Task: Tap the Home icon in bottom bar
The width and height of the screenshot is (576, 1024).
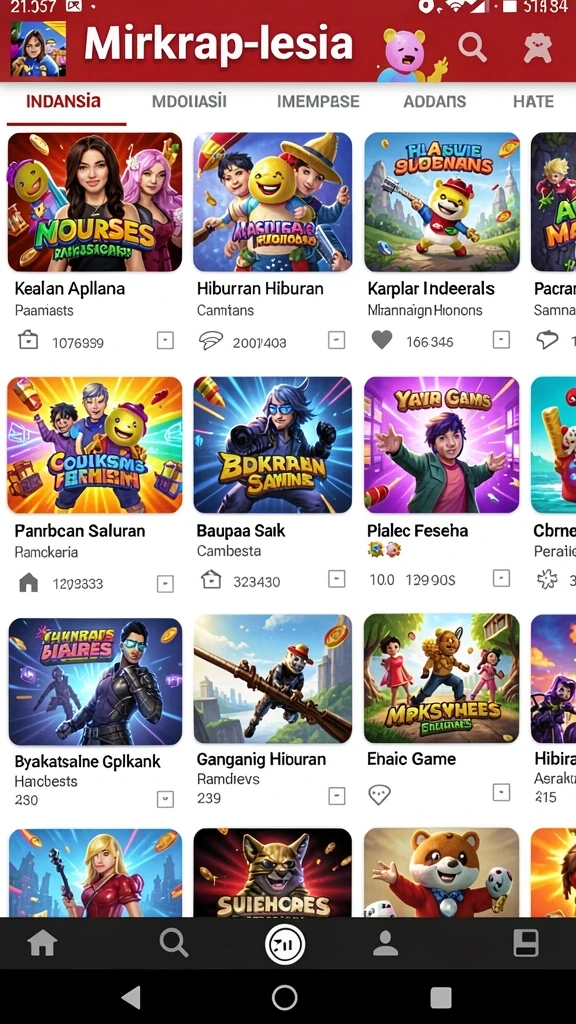Action: (x=42, y=943)
